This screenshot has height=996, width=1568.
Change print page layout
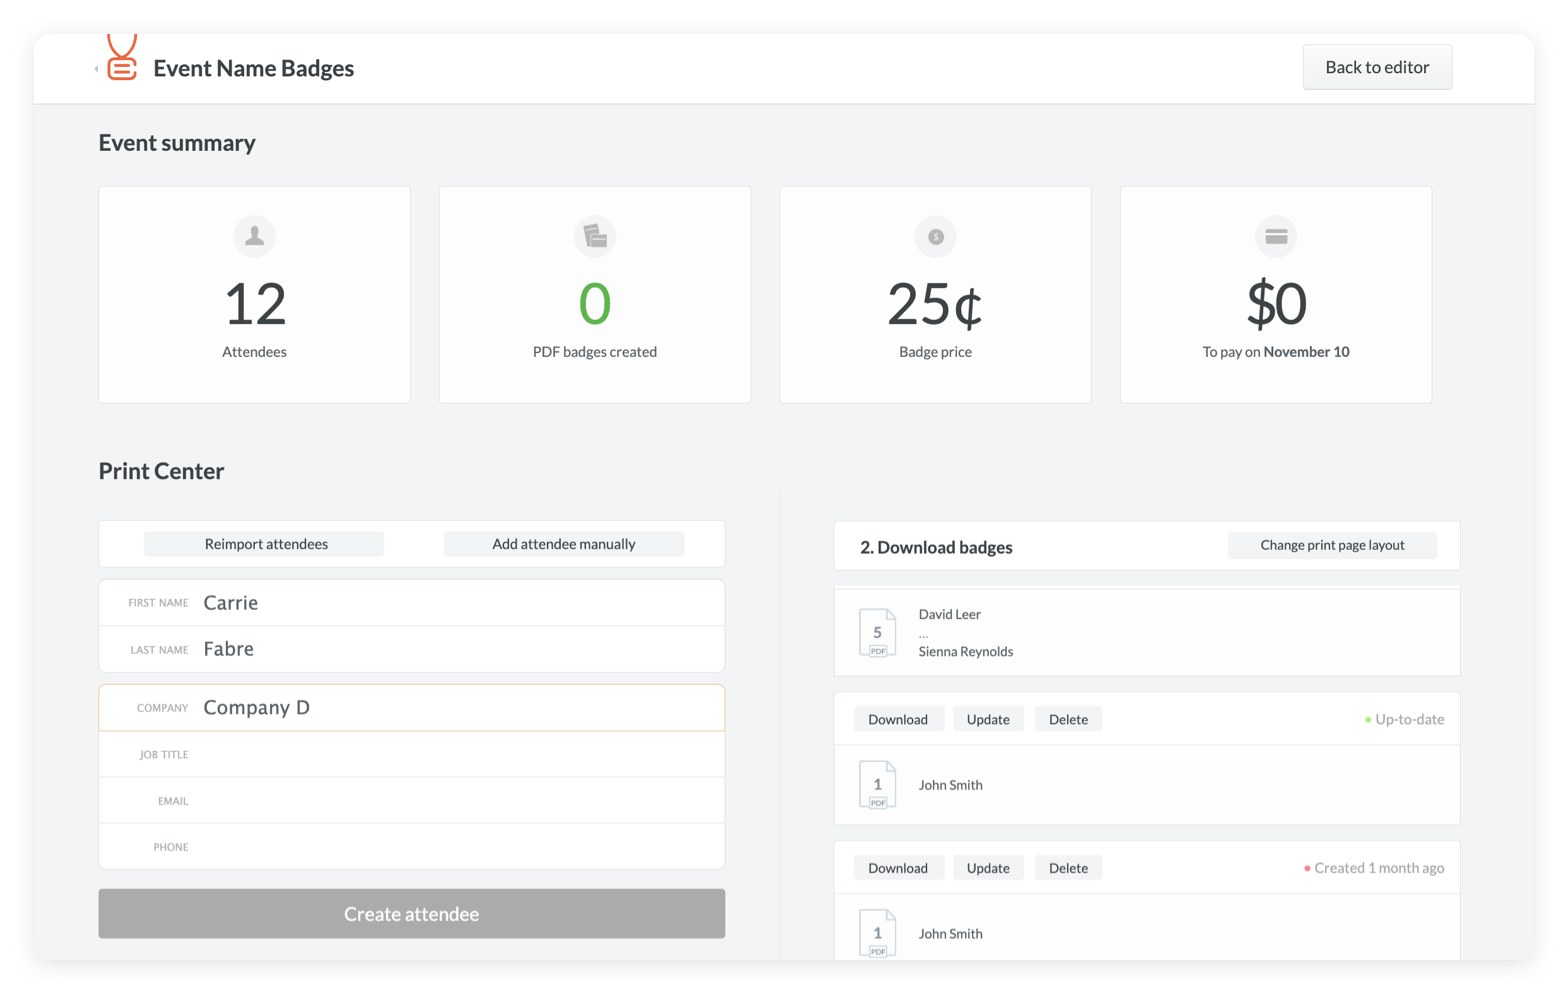1332,545
